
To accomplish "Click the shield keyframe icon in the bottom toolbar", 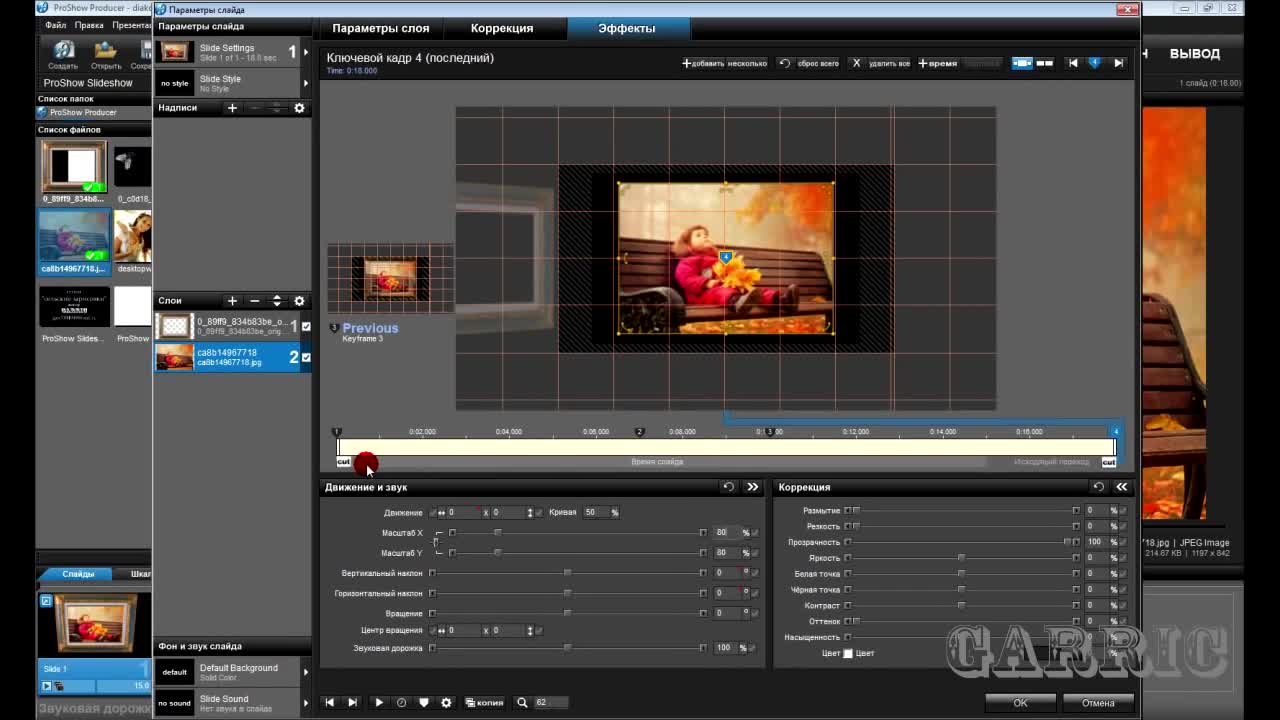I will [424, 703].
